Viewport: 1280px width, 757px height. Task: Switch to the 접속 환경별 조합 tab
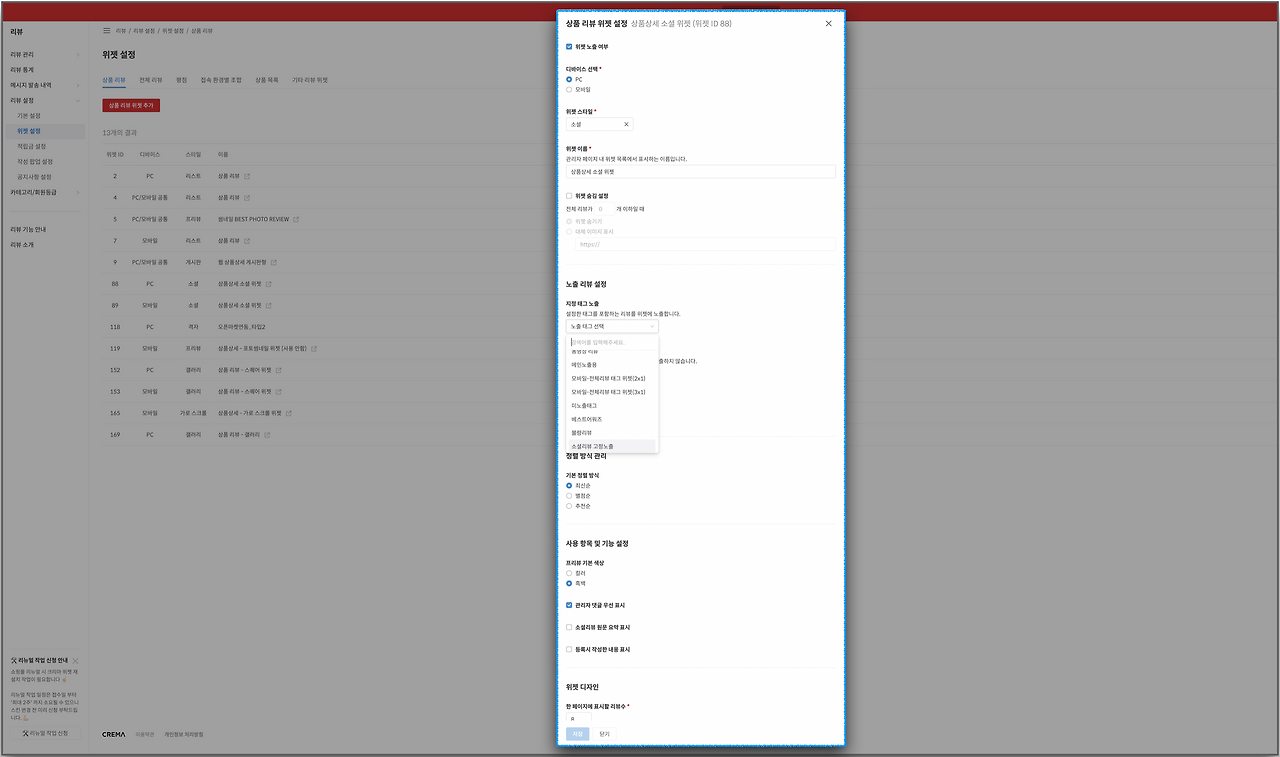pyautogui.click(x=221, y=79)
